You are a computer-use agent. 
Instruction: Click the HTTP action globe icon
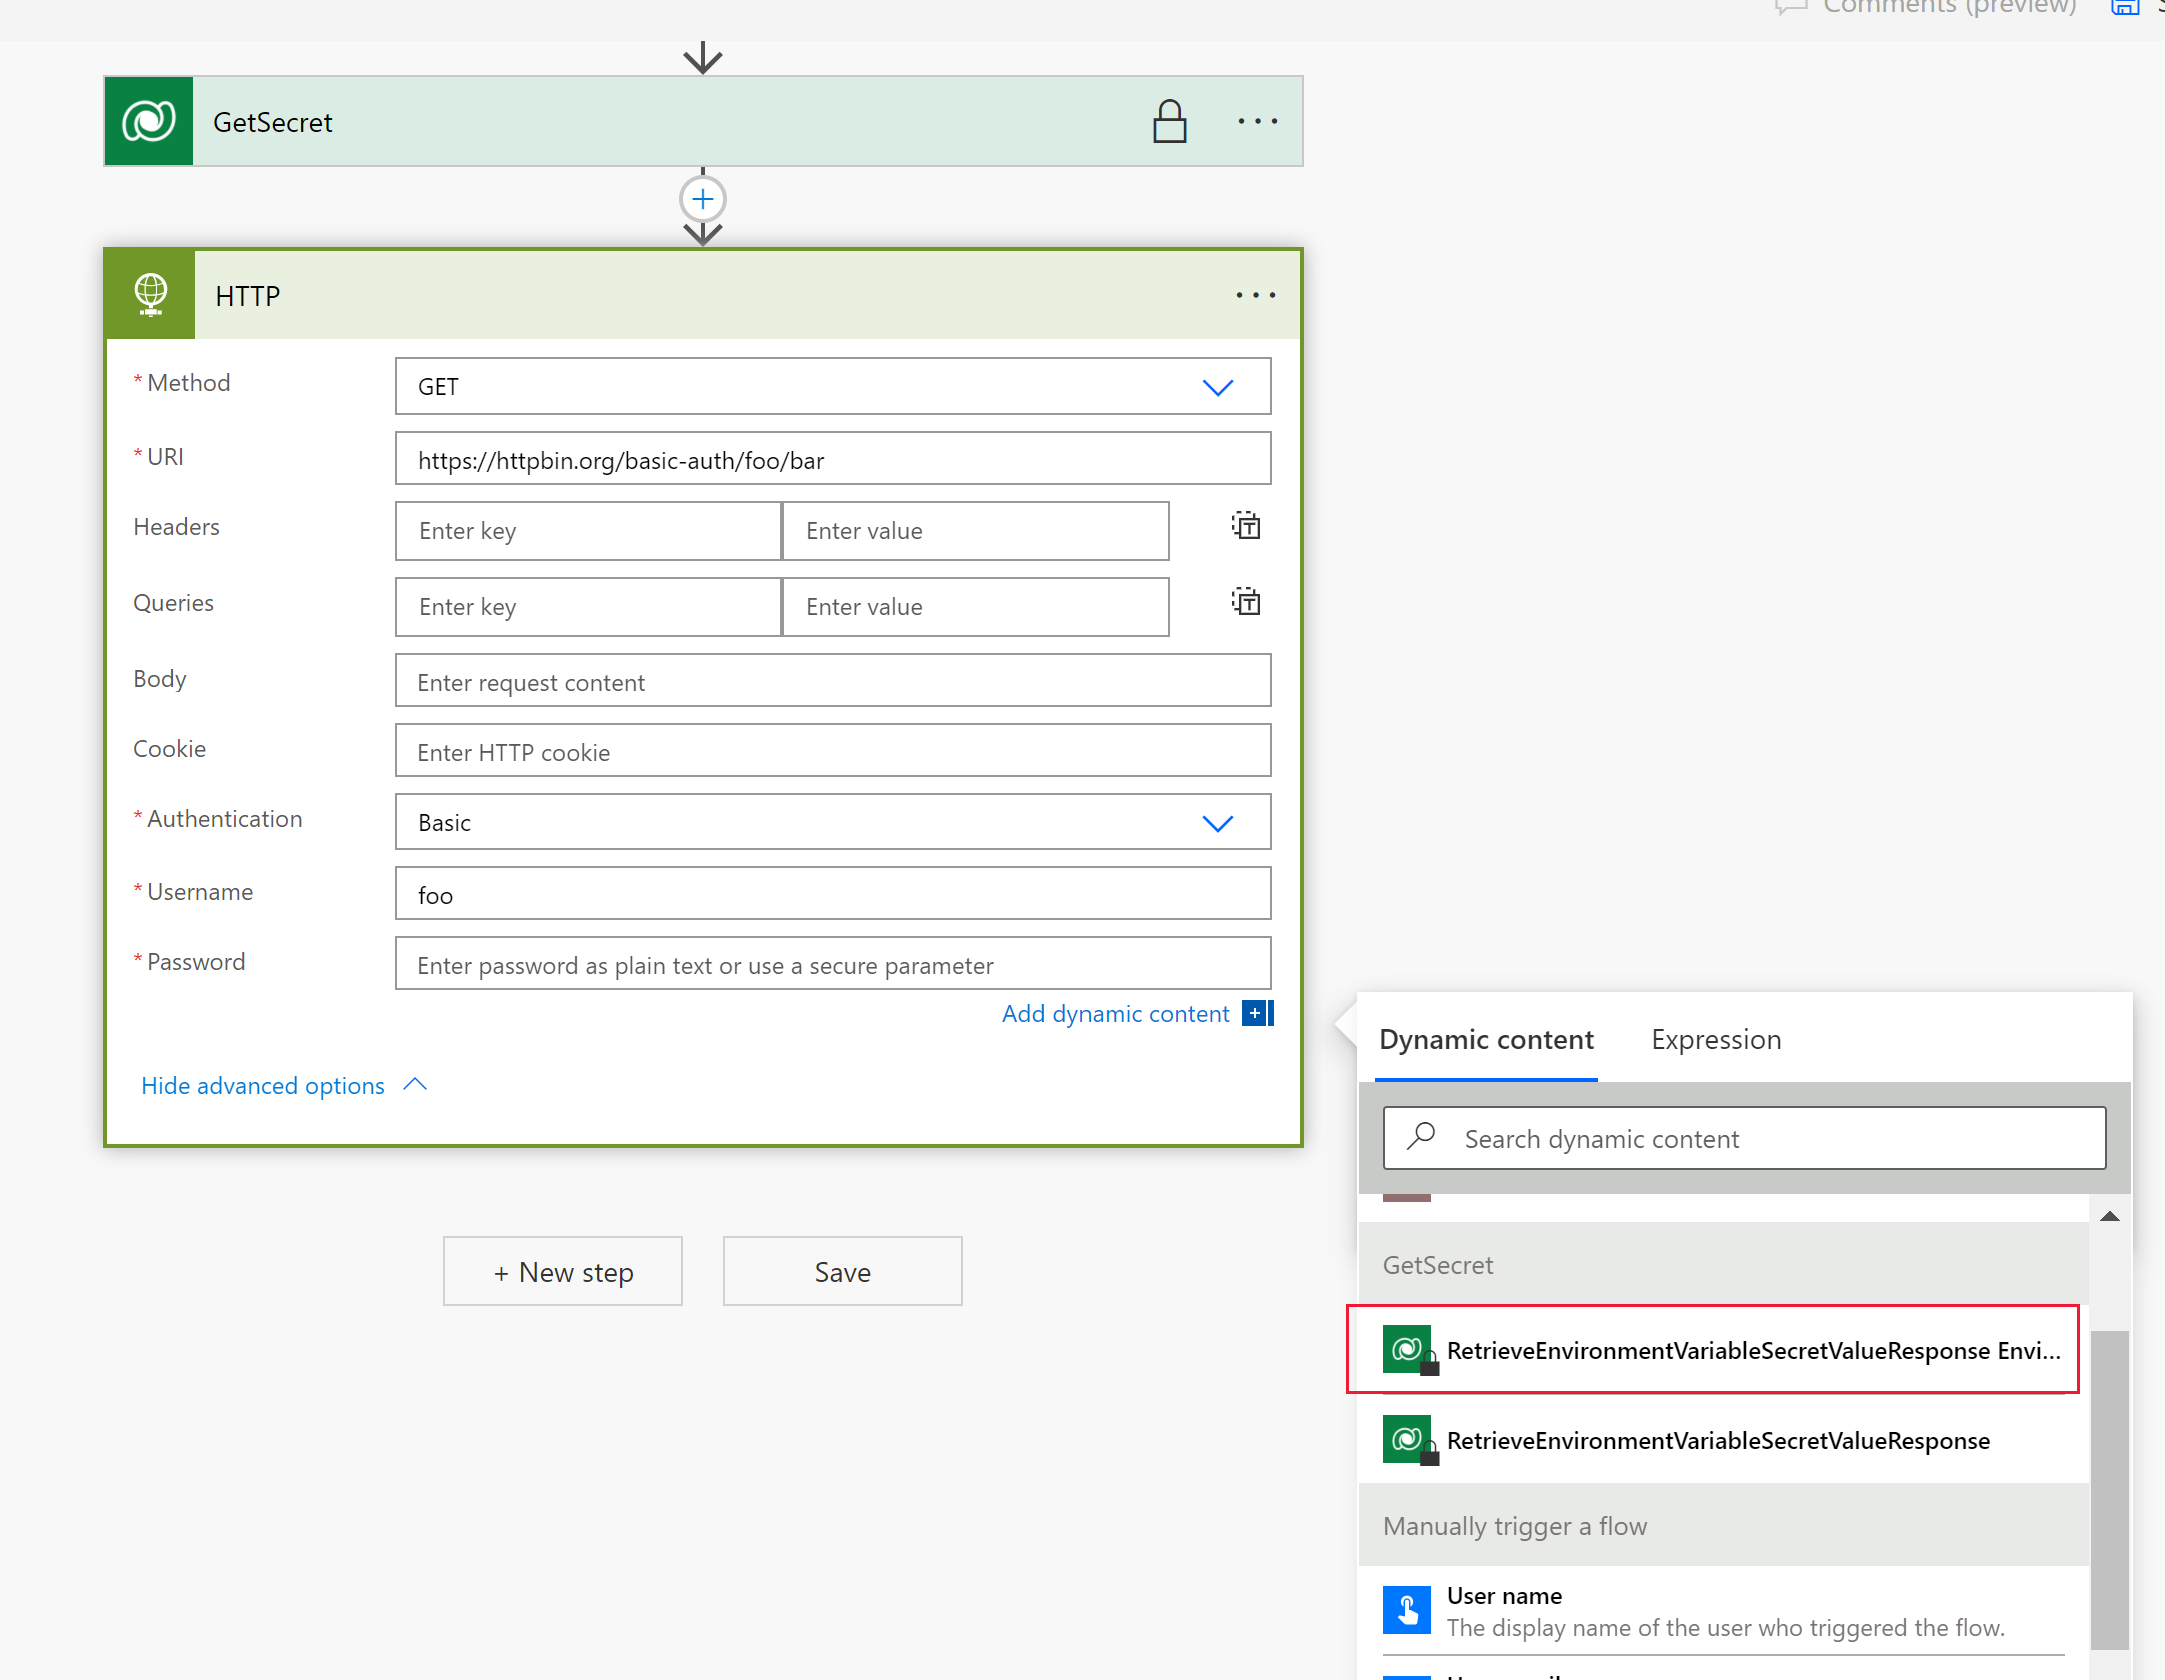click(151, 292)
